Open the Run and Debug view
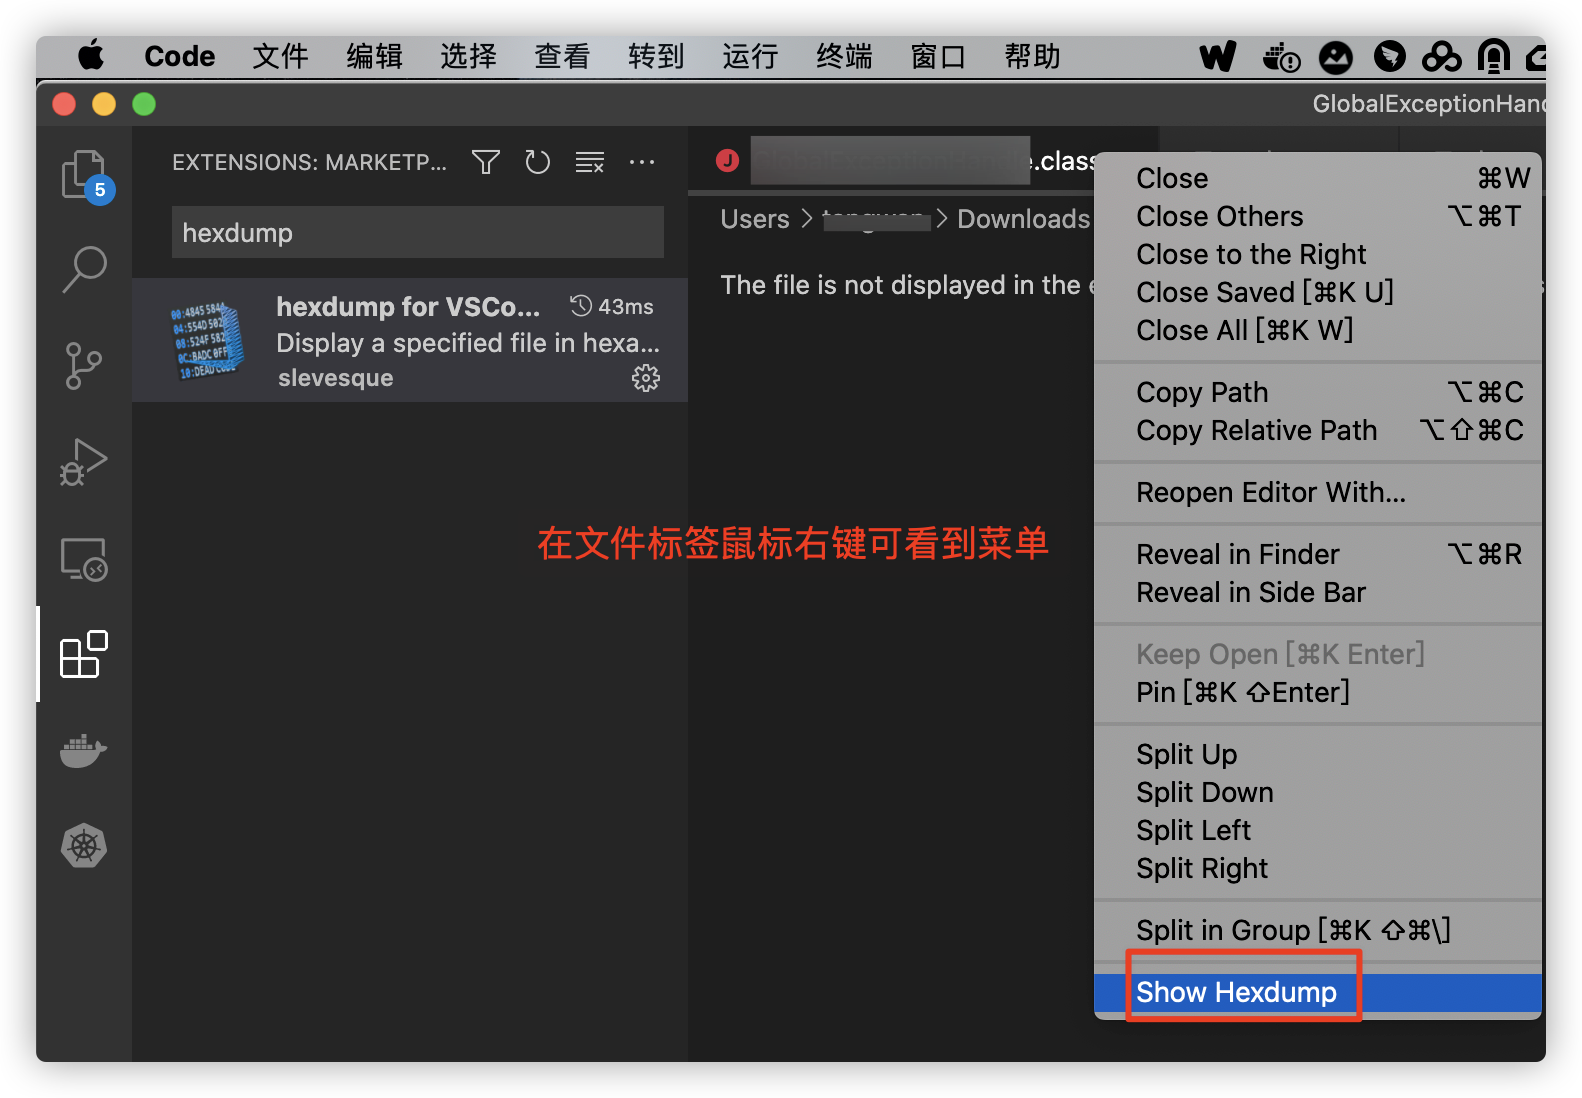The width and height of the screenshot is (1582, 1098). pos(84,462)
